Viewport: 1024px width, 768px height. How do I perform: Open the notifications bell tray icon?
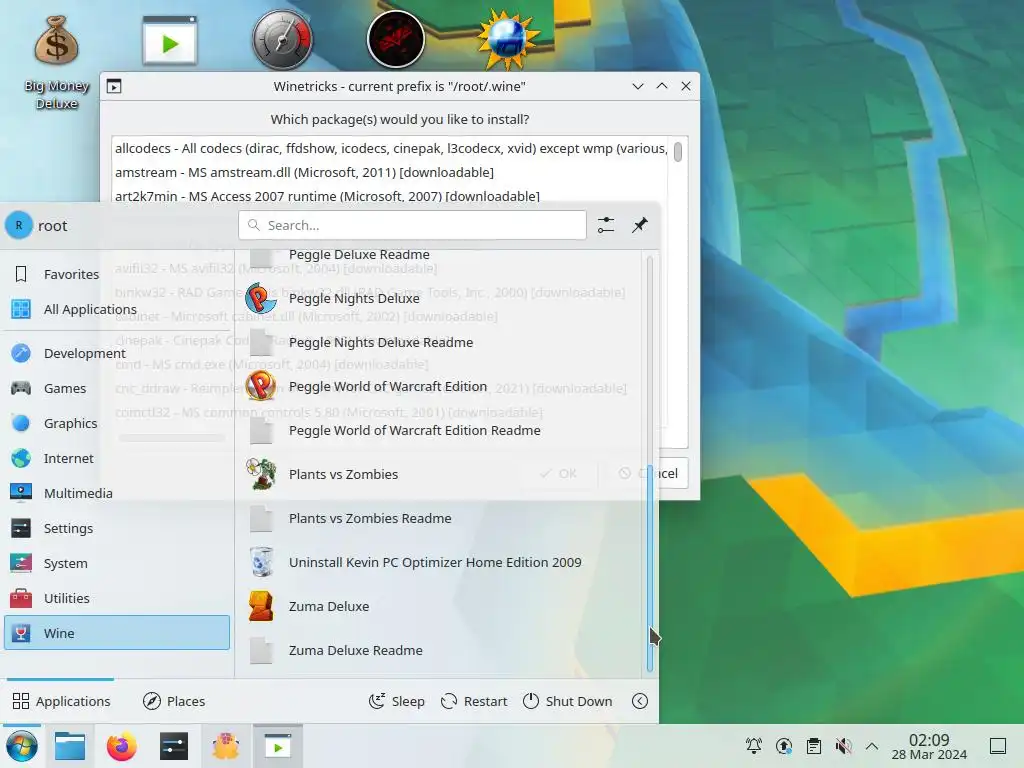tap(754, 746)
